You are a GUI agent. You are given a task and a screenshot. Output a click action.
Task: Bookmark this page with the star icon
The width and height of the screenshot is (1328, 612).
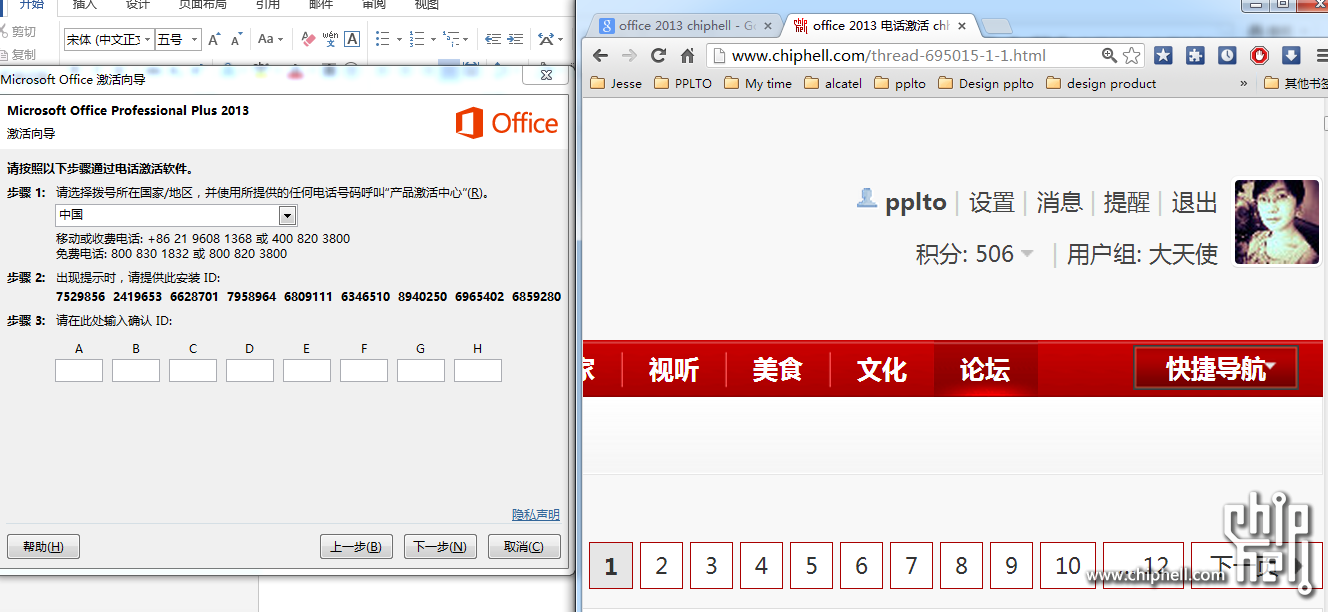(1131, 56)
